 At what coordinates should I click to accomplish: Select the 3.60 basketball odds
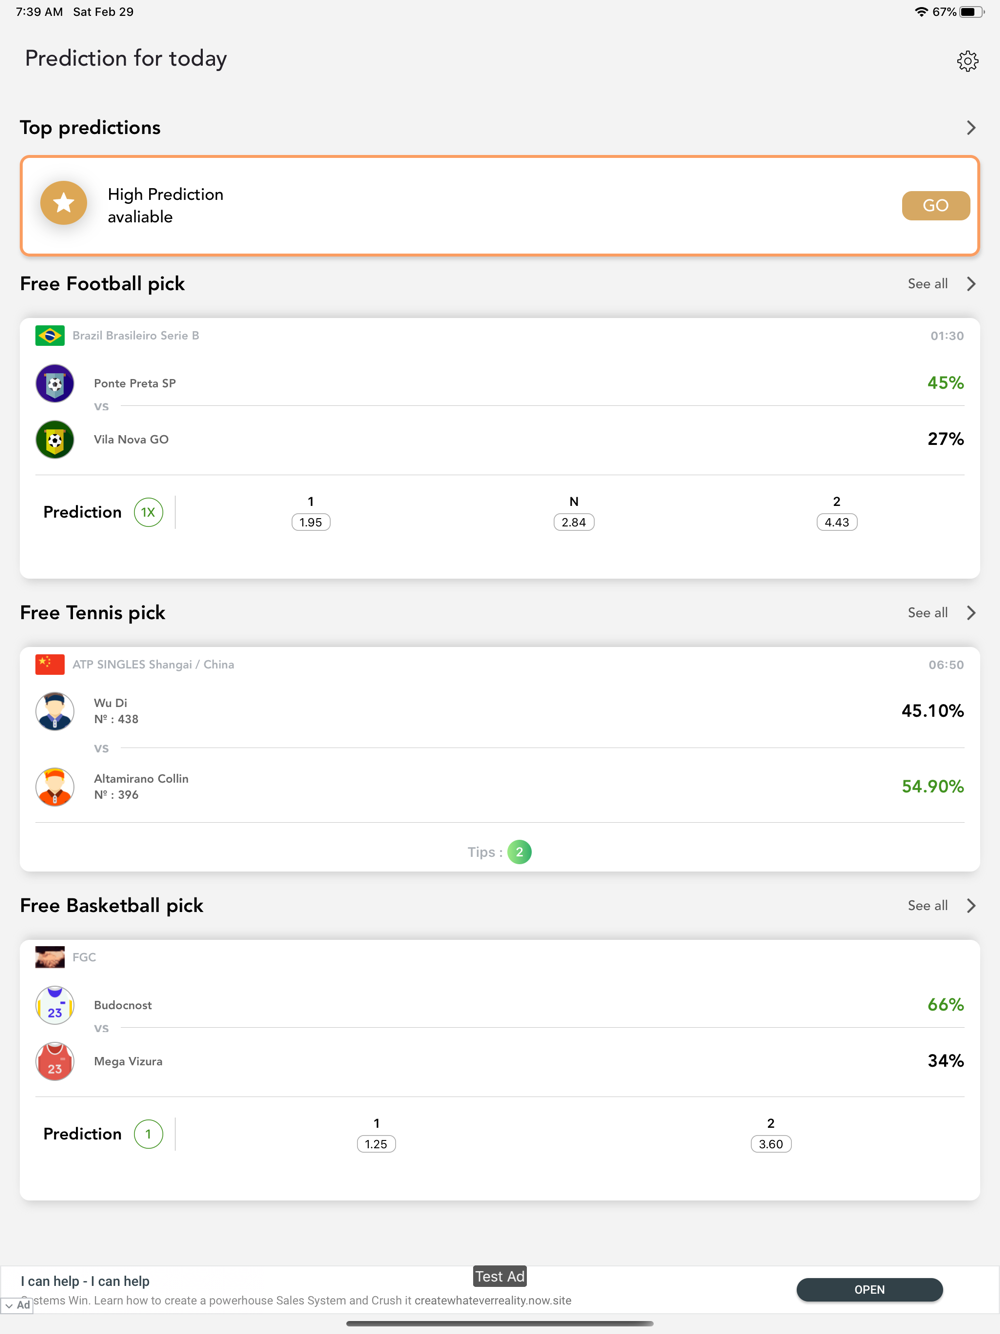[771, 1144]
